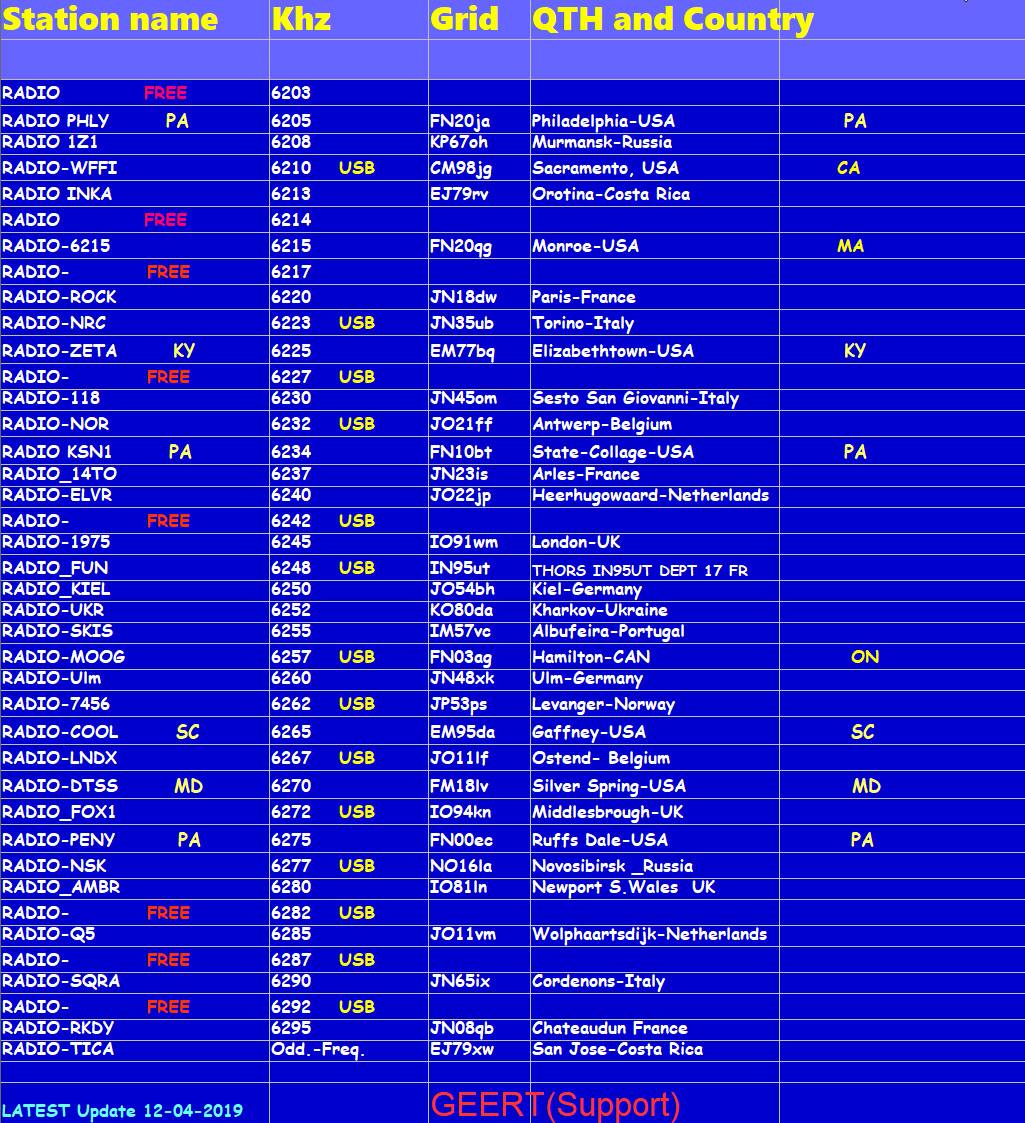1025x1123 pixels.
Task: Select Levanger-Norway location cell
Action: [x=603, y=704]
